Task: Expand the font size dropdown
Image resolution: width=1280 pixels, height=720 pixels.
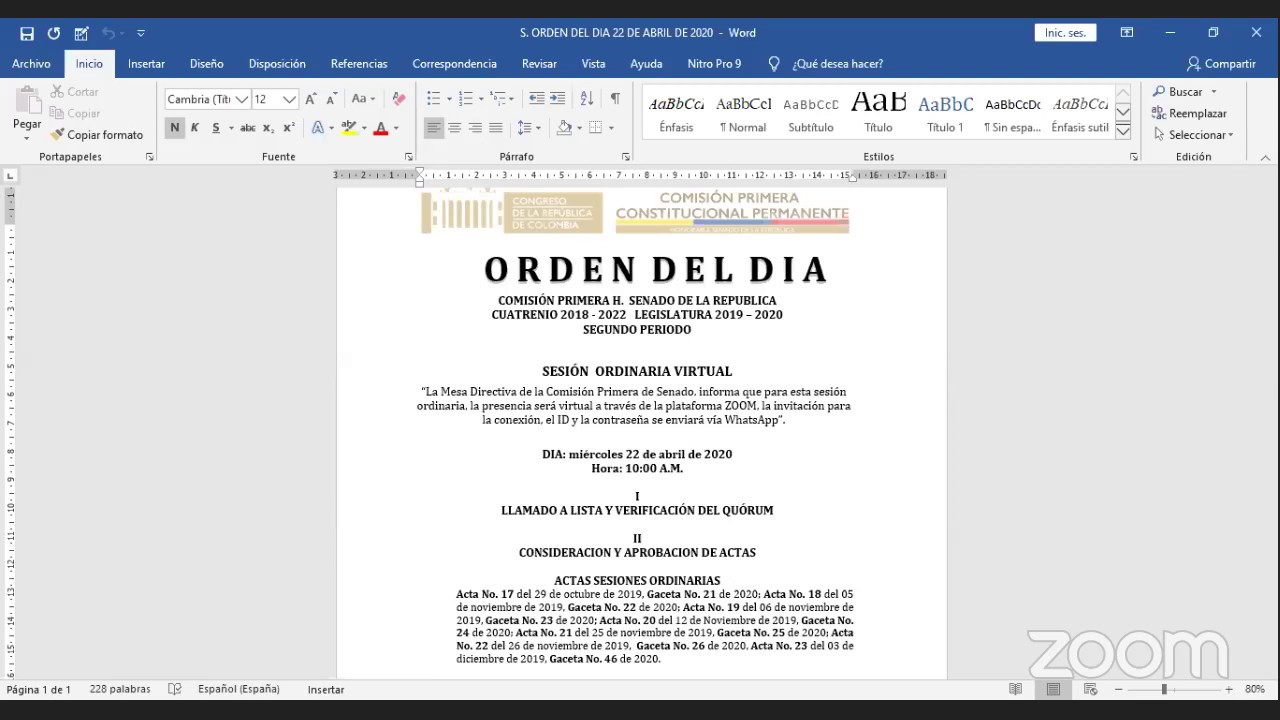Action: [289, 99]
